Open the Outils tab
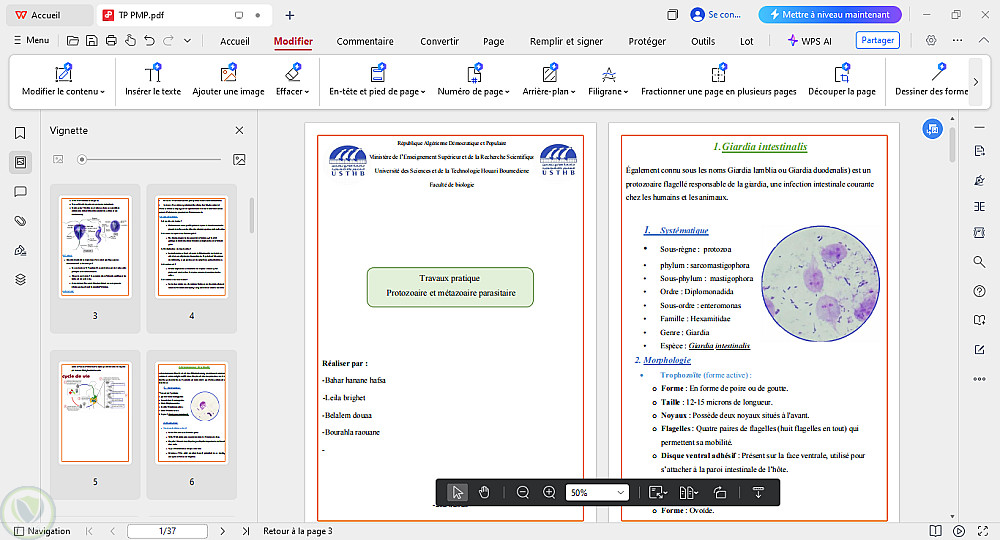The image size is (1000, 540). [x=703, y=41]
